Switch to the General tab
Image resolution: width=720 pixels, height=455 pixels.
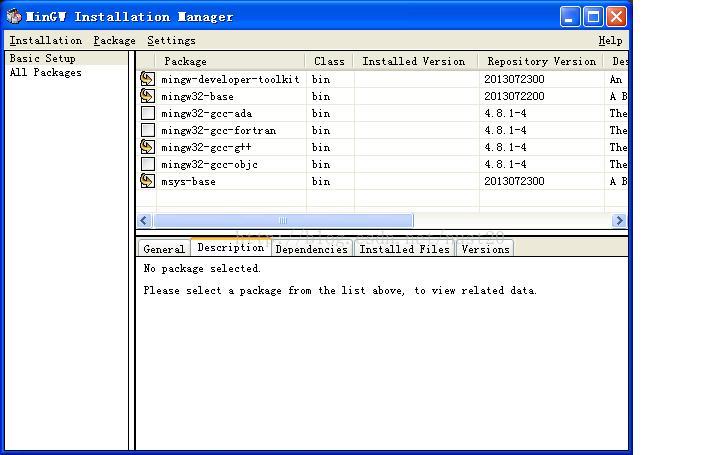(x=164, y=249)
